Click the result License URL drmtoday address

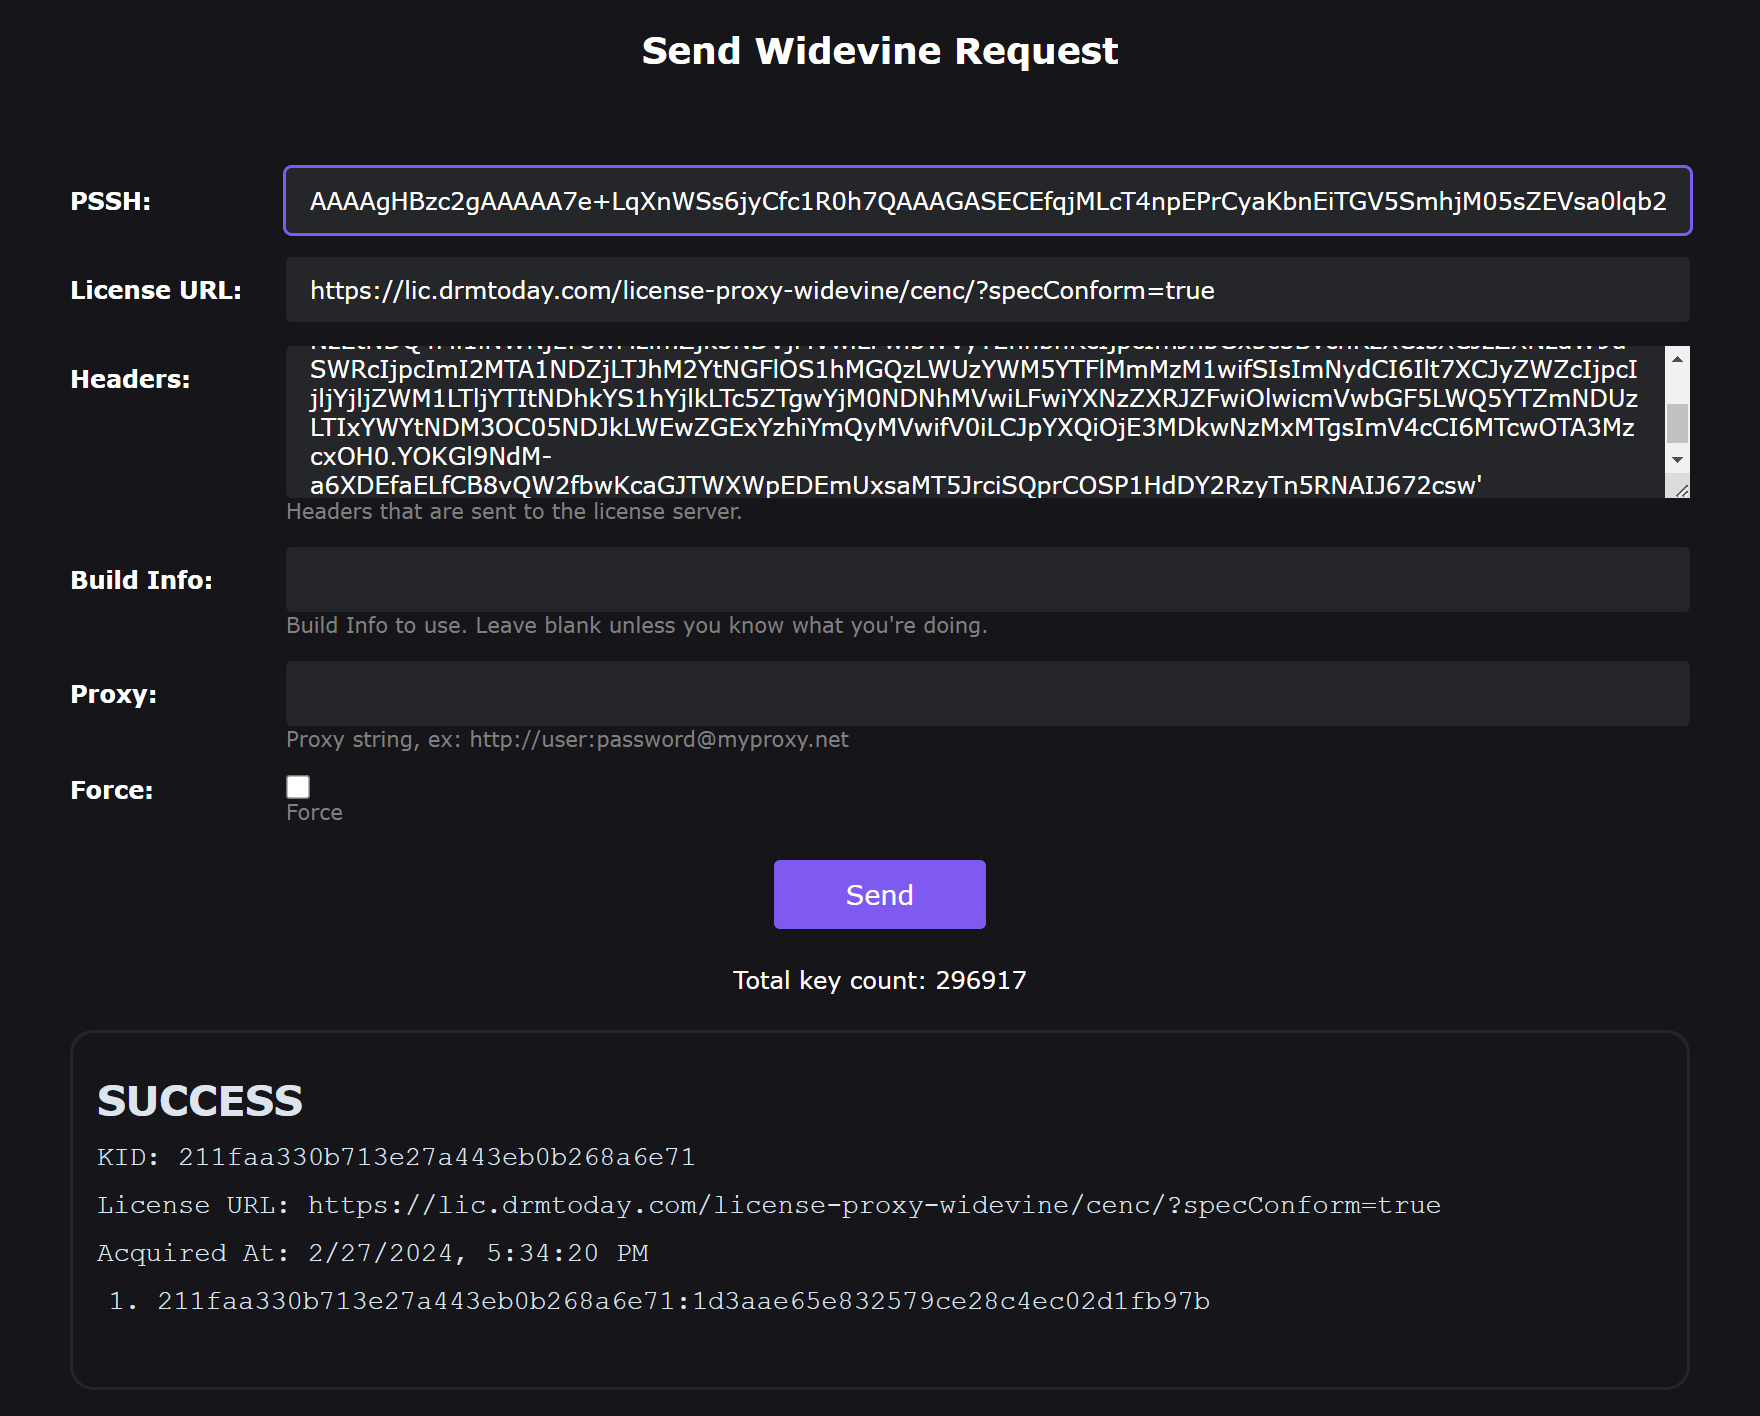click(873, 1205)
